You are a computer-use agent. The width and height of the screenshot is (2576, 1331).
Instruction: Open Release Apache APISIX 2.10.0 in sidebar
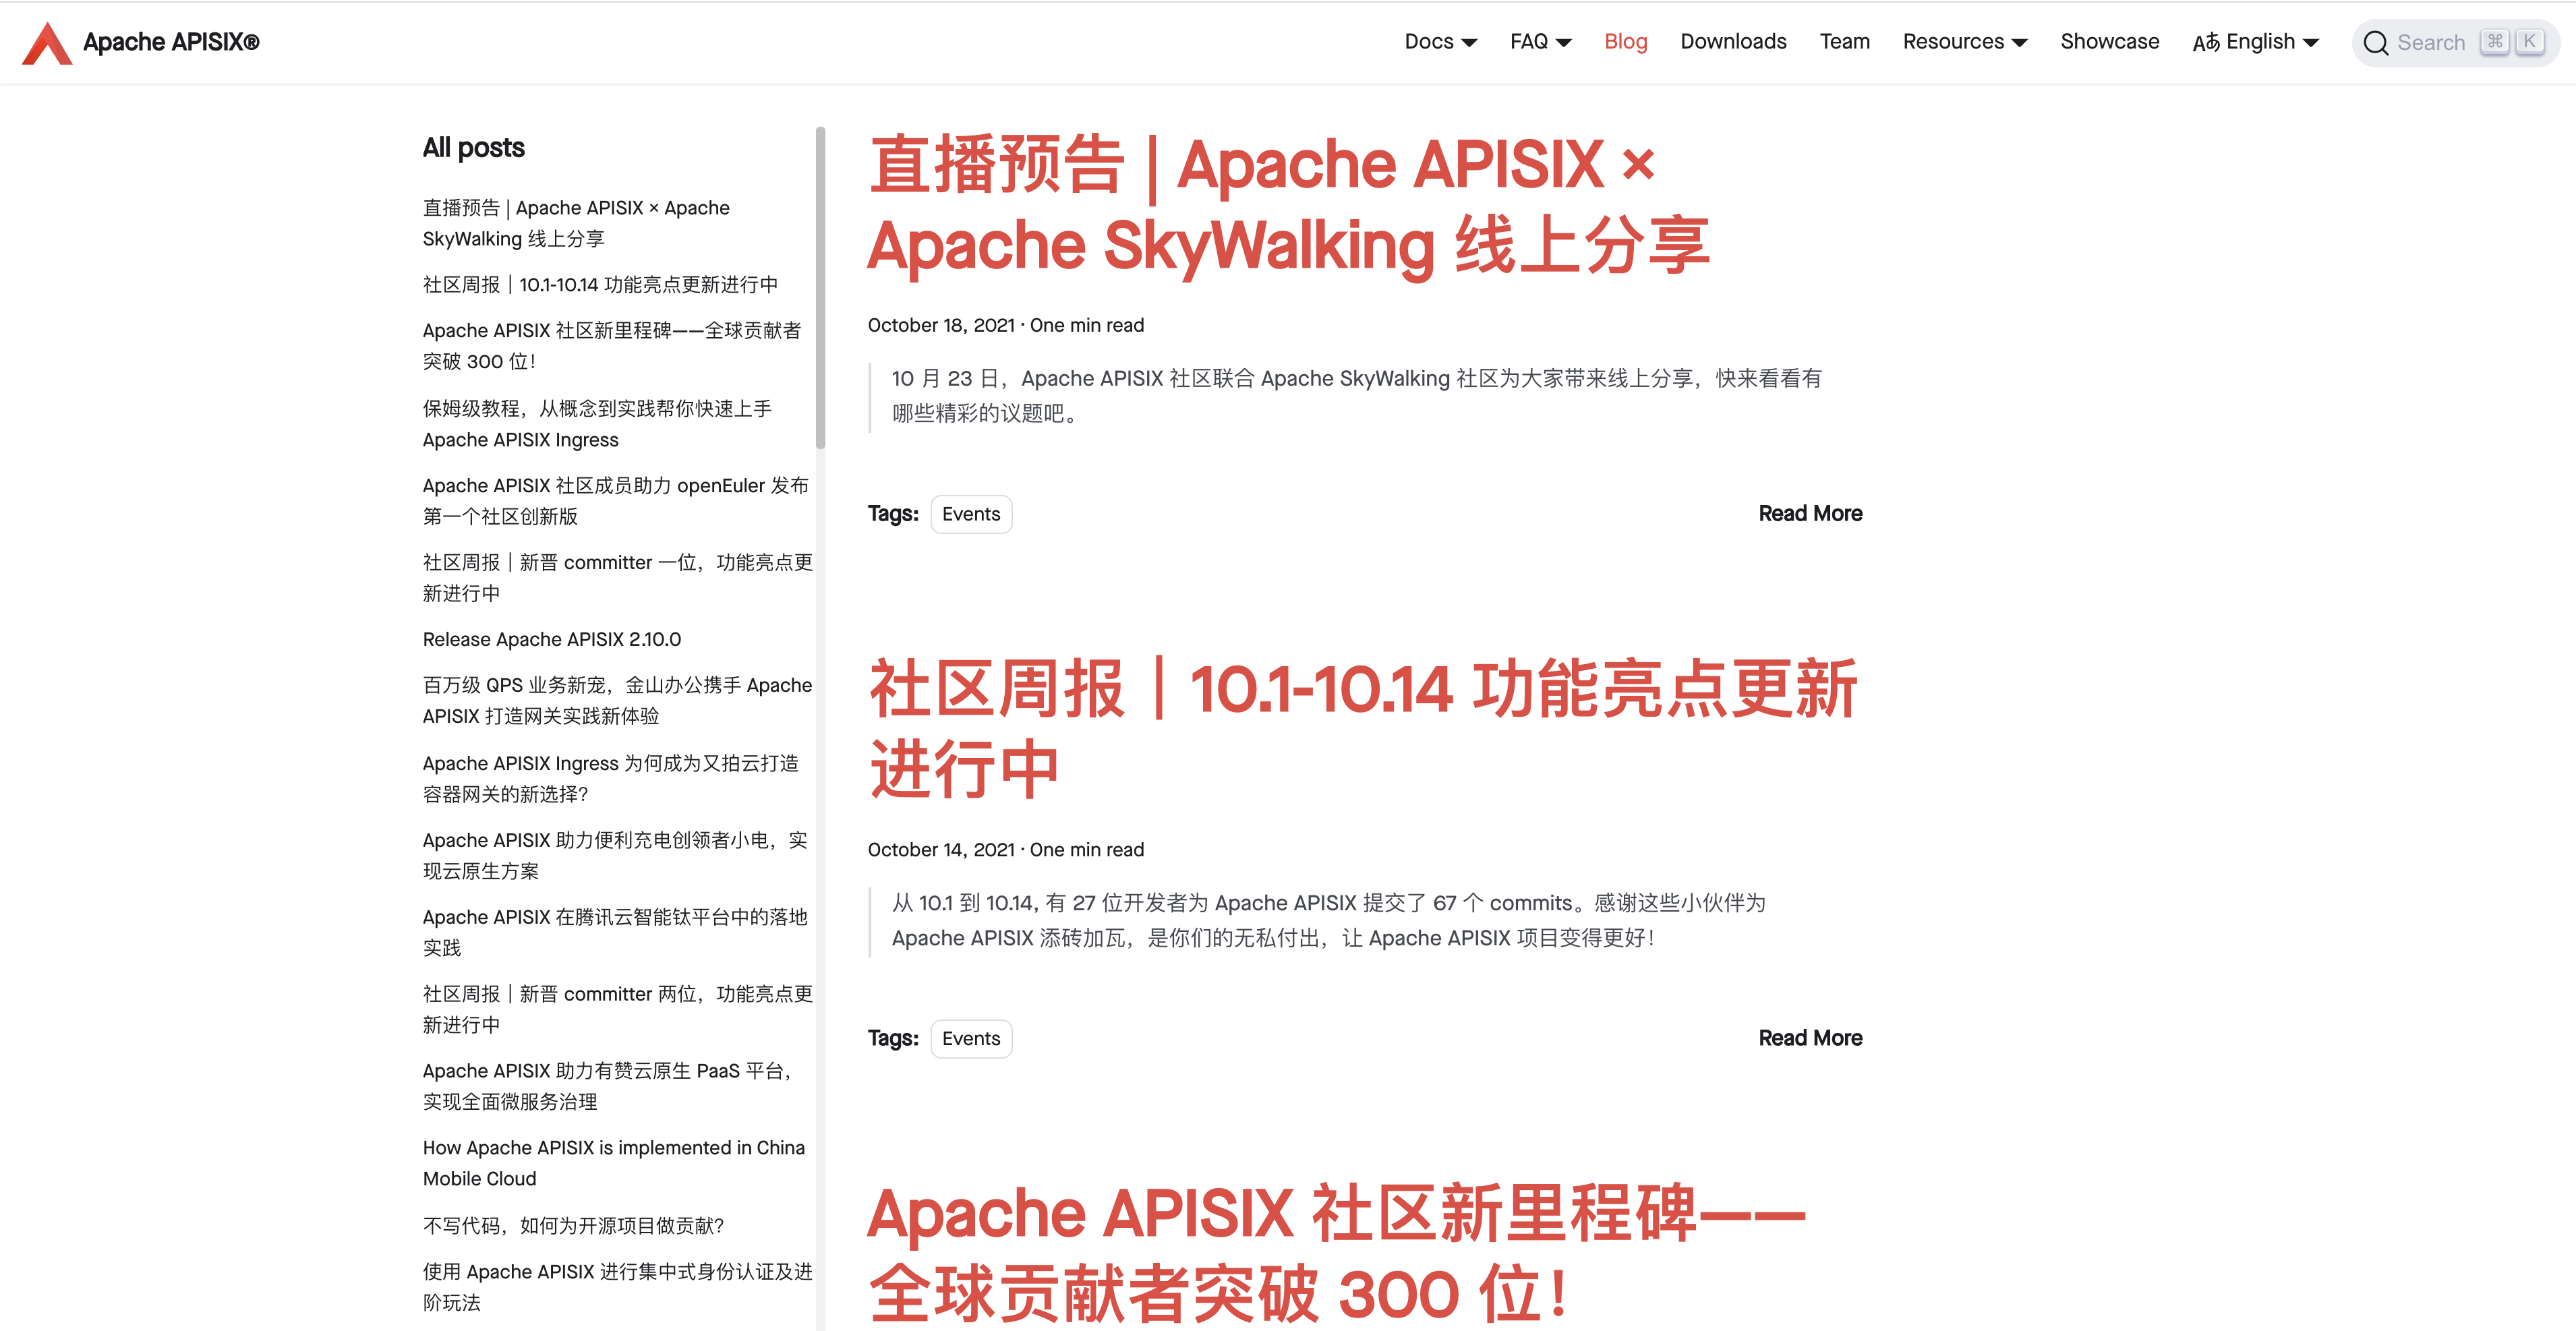551,639
